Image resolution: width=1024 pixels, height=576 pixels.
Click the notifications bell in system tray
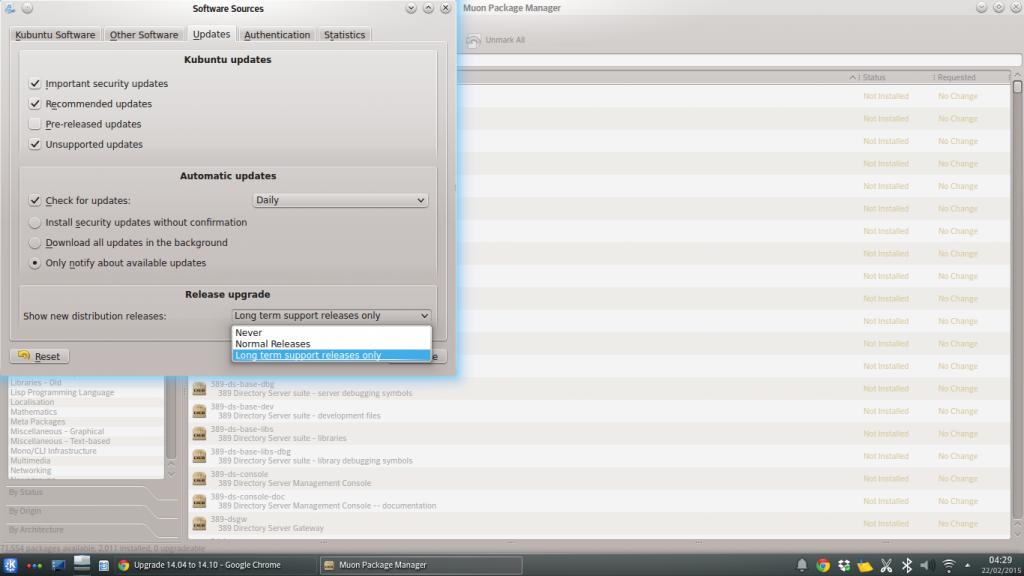click(x=802, y=565)
